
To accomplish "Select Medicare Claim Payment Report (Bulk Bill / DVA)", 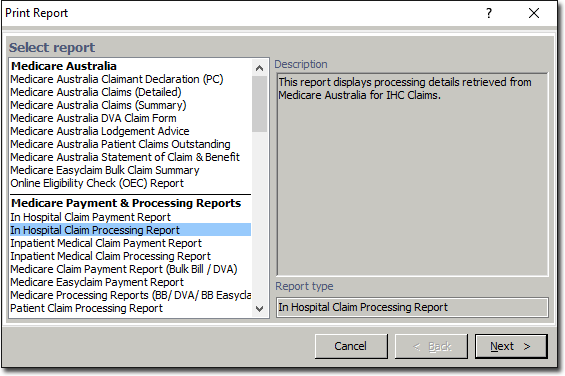I will pos(124,269).
